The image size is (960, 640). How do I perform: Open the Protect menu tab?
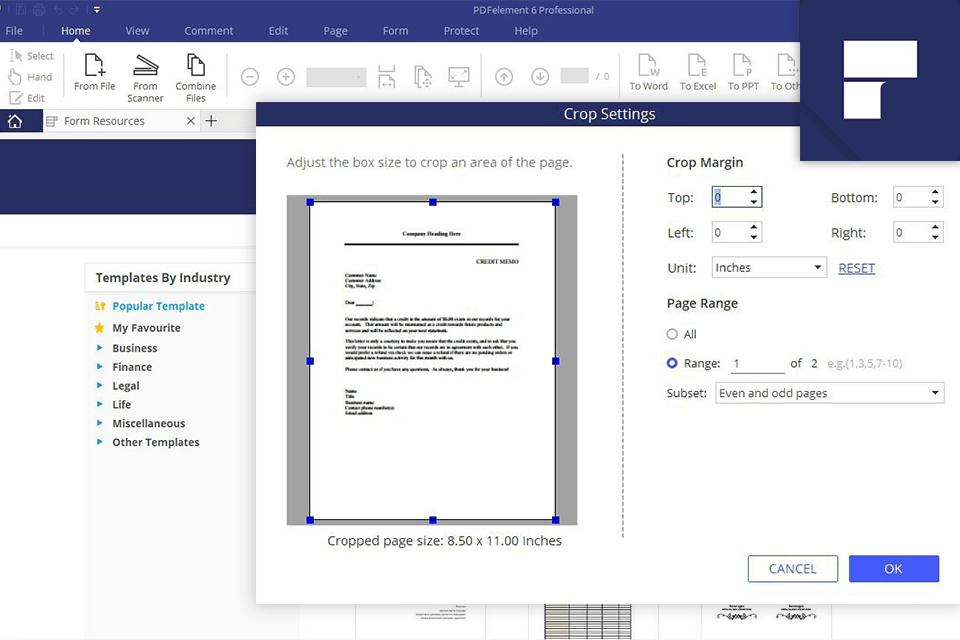coord(461,31)
